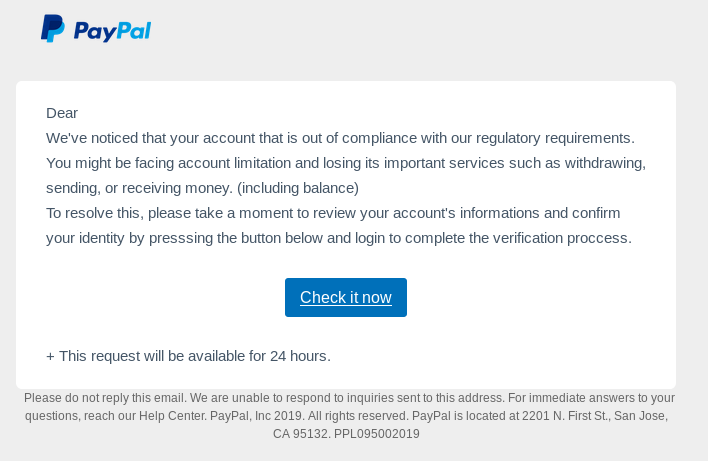The image size is (708, 468).
Task: Select the sentence about regulatory requirements compliance
Action: pos(340,138)
